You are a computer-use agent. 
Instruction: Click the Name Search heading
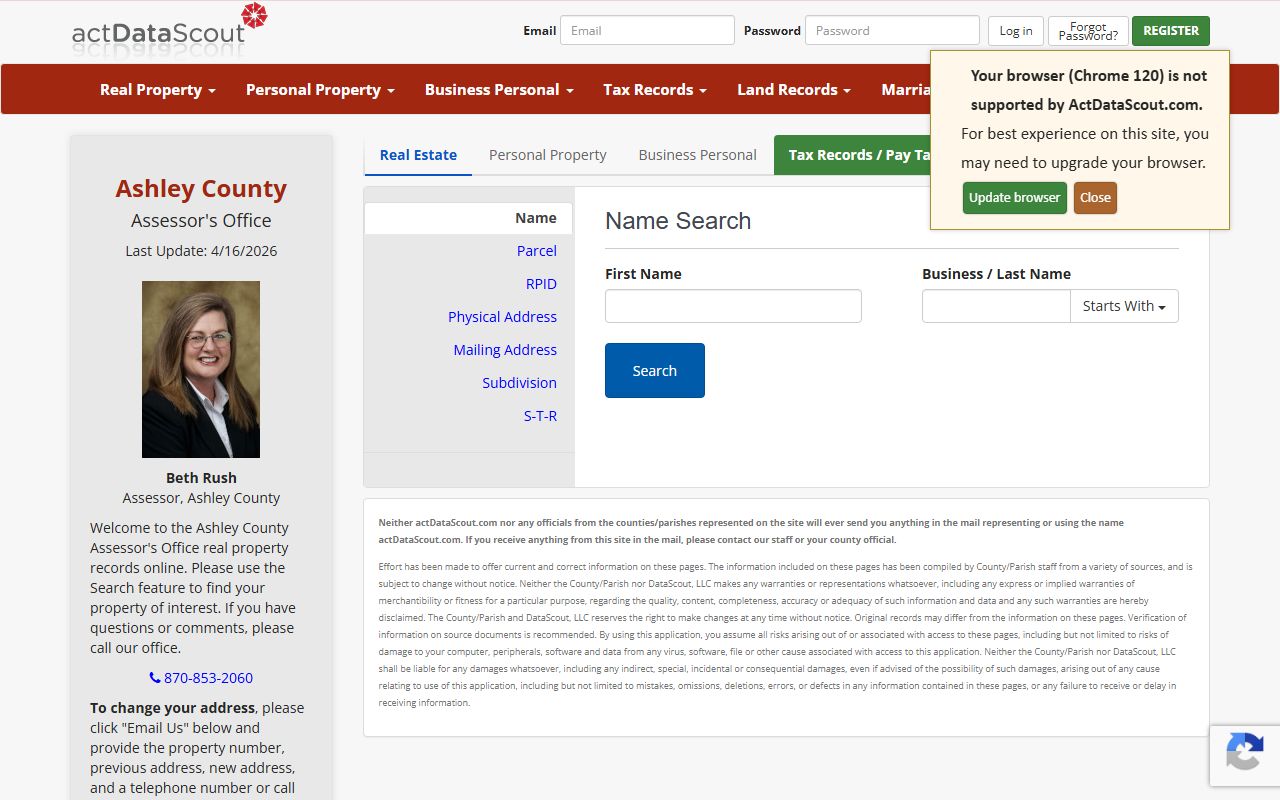[x=678, y=221]
